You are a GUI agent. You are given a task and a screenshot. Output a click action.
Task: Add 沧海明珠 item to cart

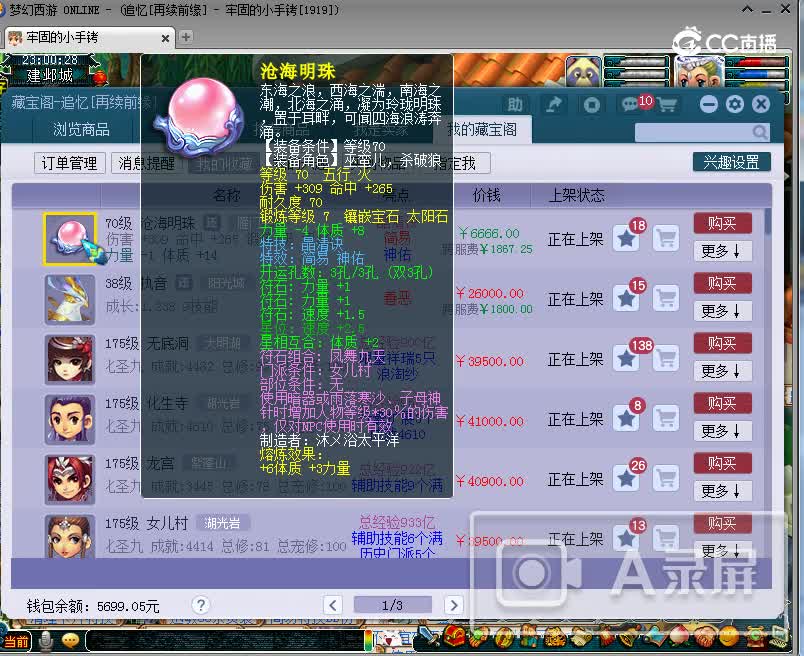pyautogui.click(x=666, y=238)
